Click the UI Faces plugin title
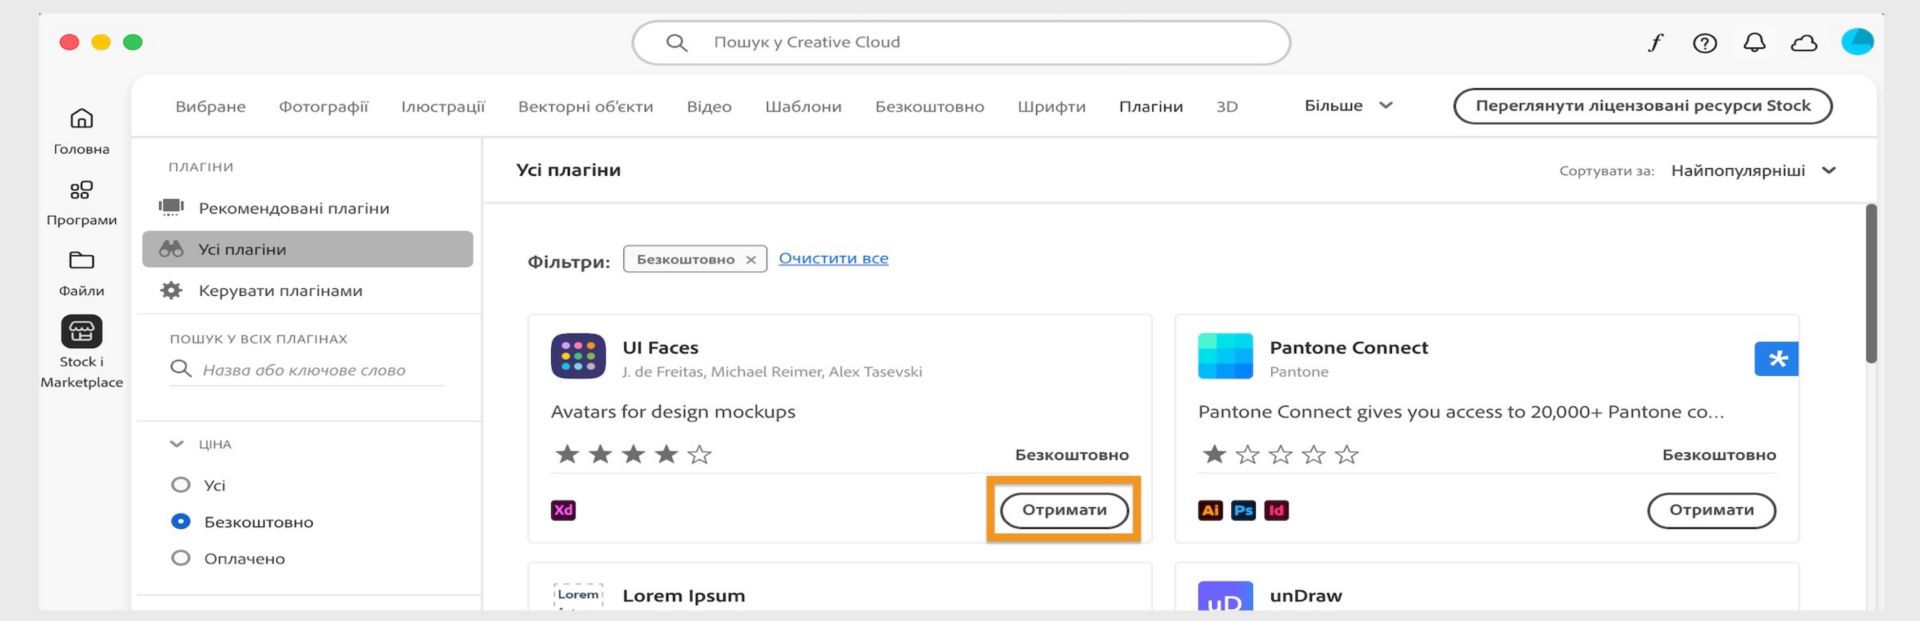The width and height of the screenshot is (1920, 621). point(660,348)
